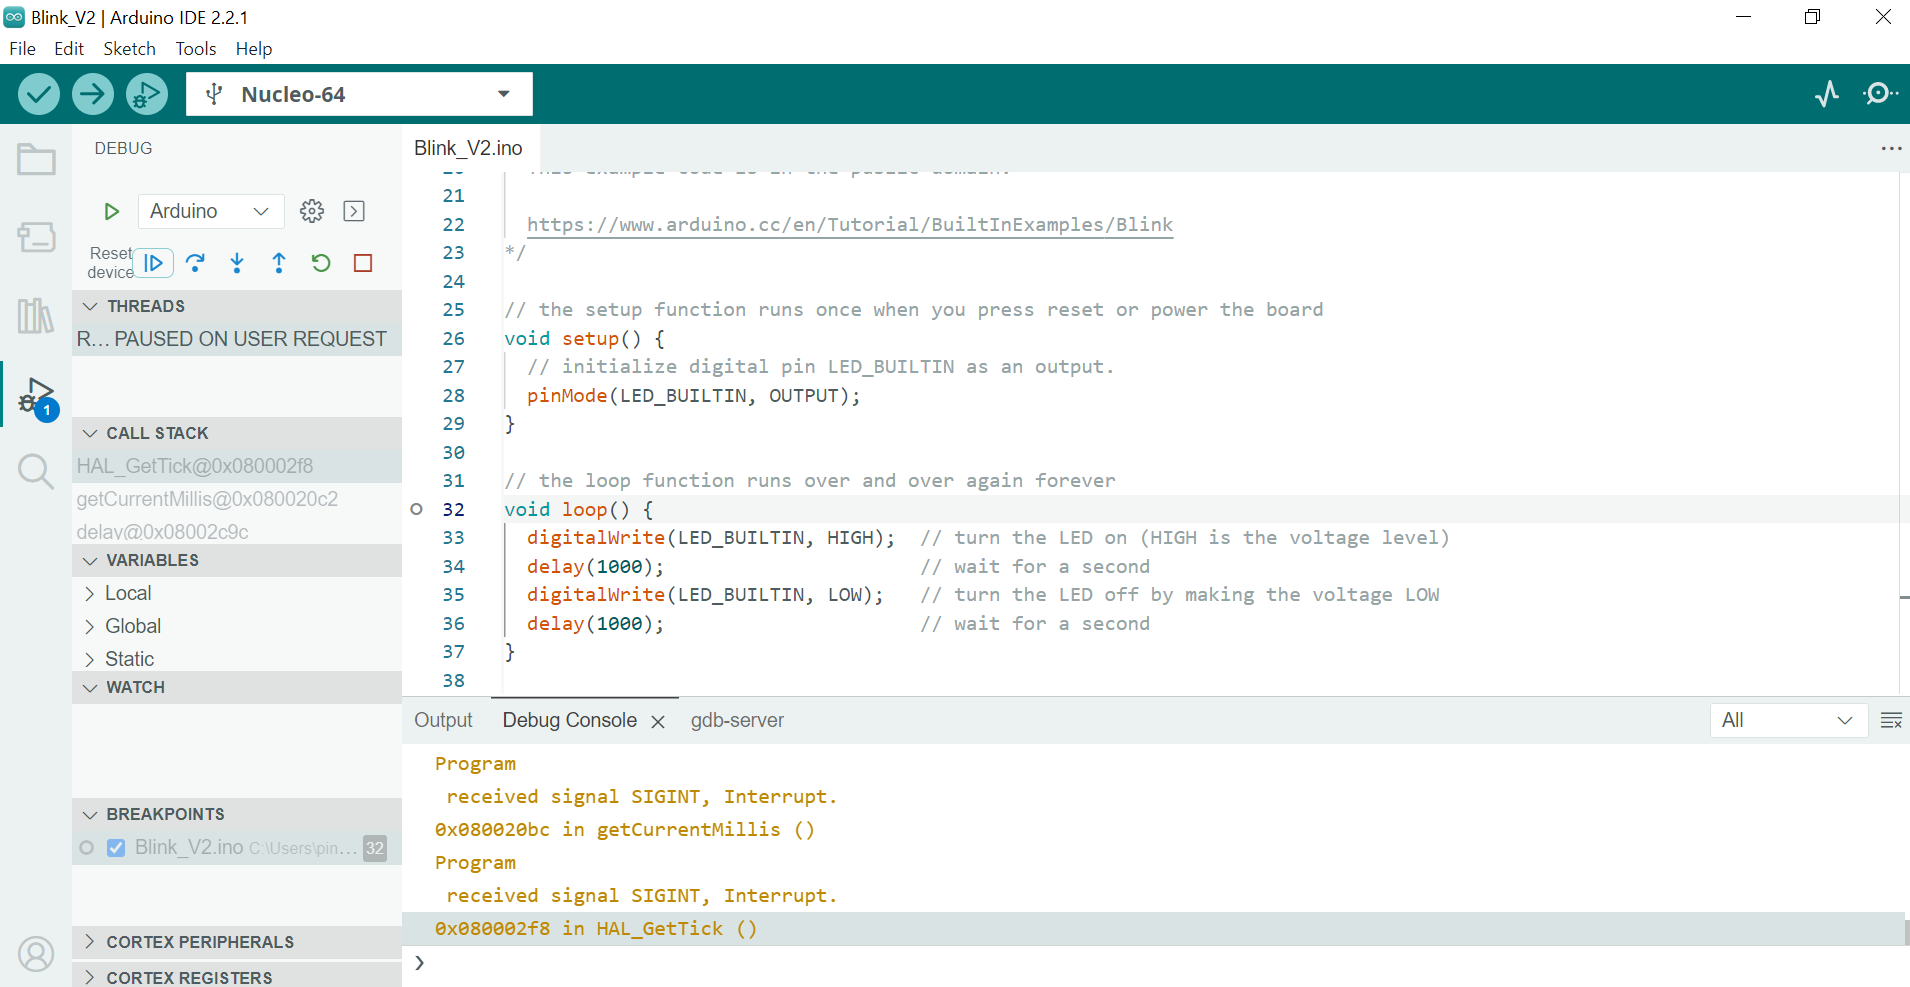Click the Upload arrow button
The image size is (1910, 987).
coord(92,94)
